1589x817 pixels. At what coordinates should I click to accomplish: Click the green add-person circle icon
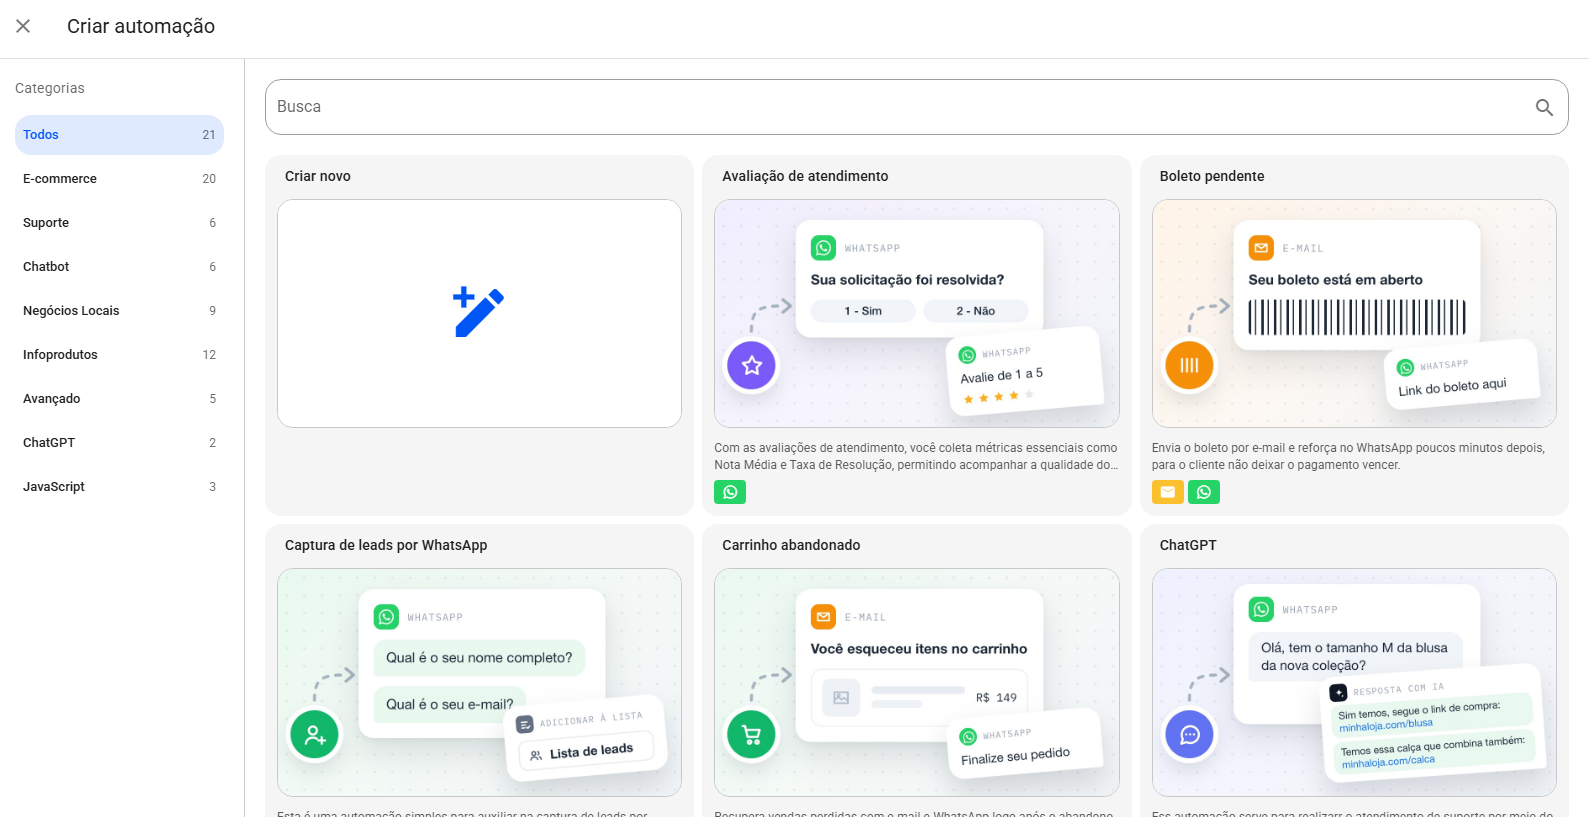pos(315,735)
